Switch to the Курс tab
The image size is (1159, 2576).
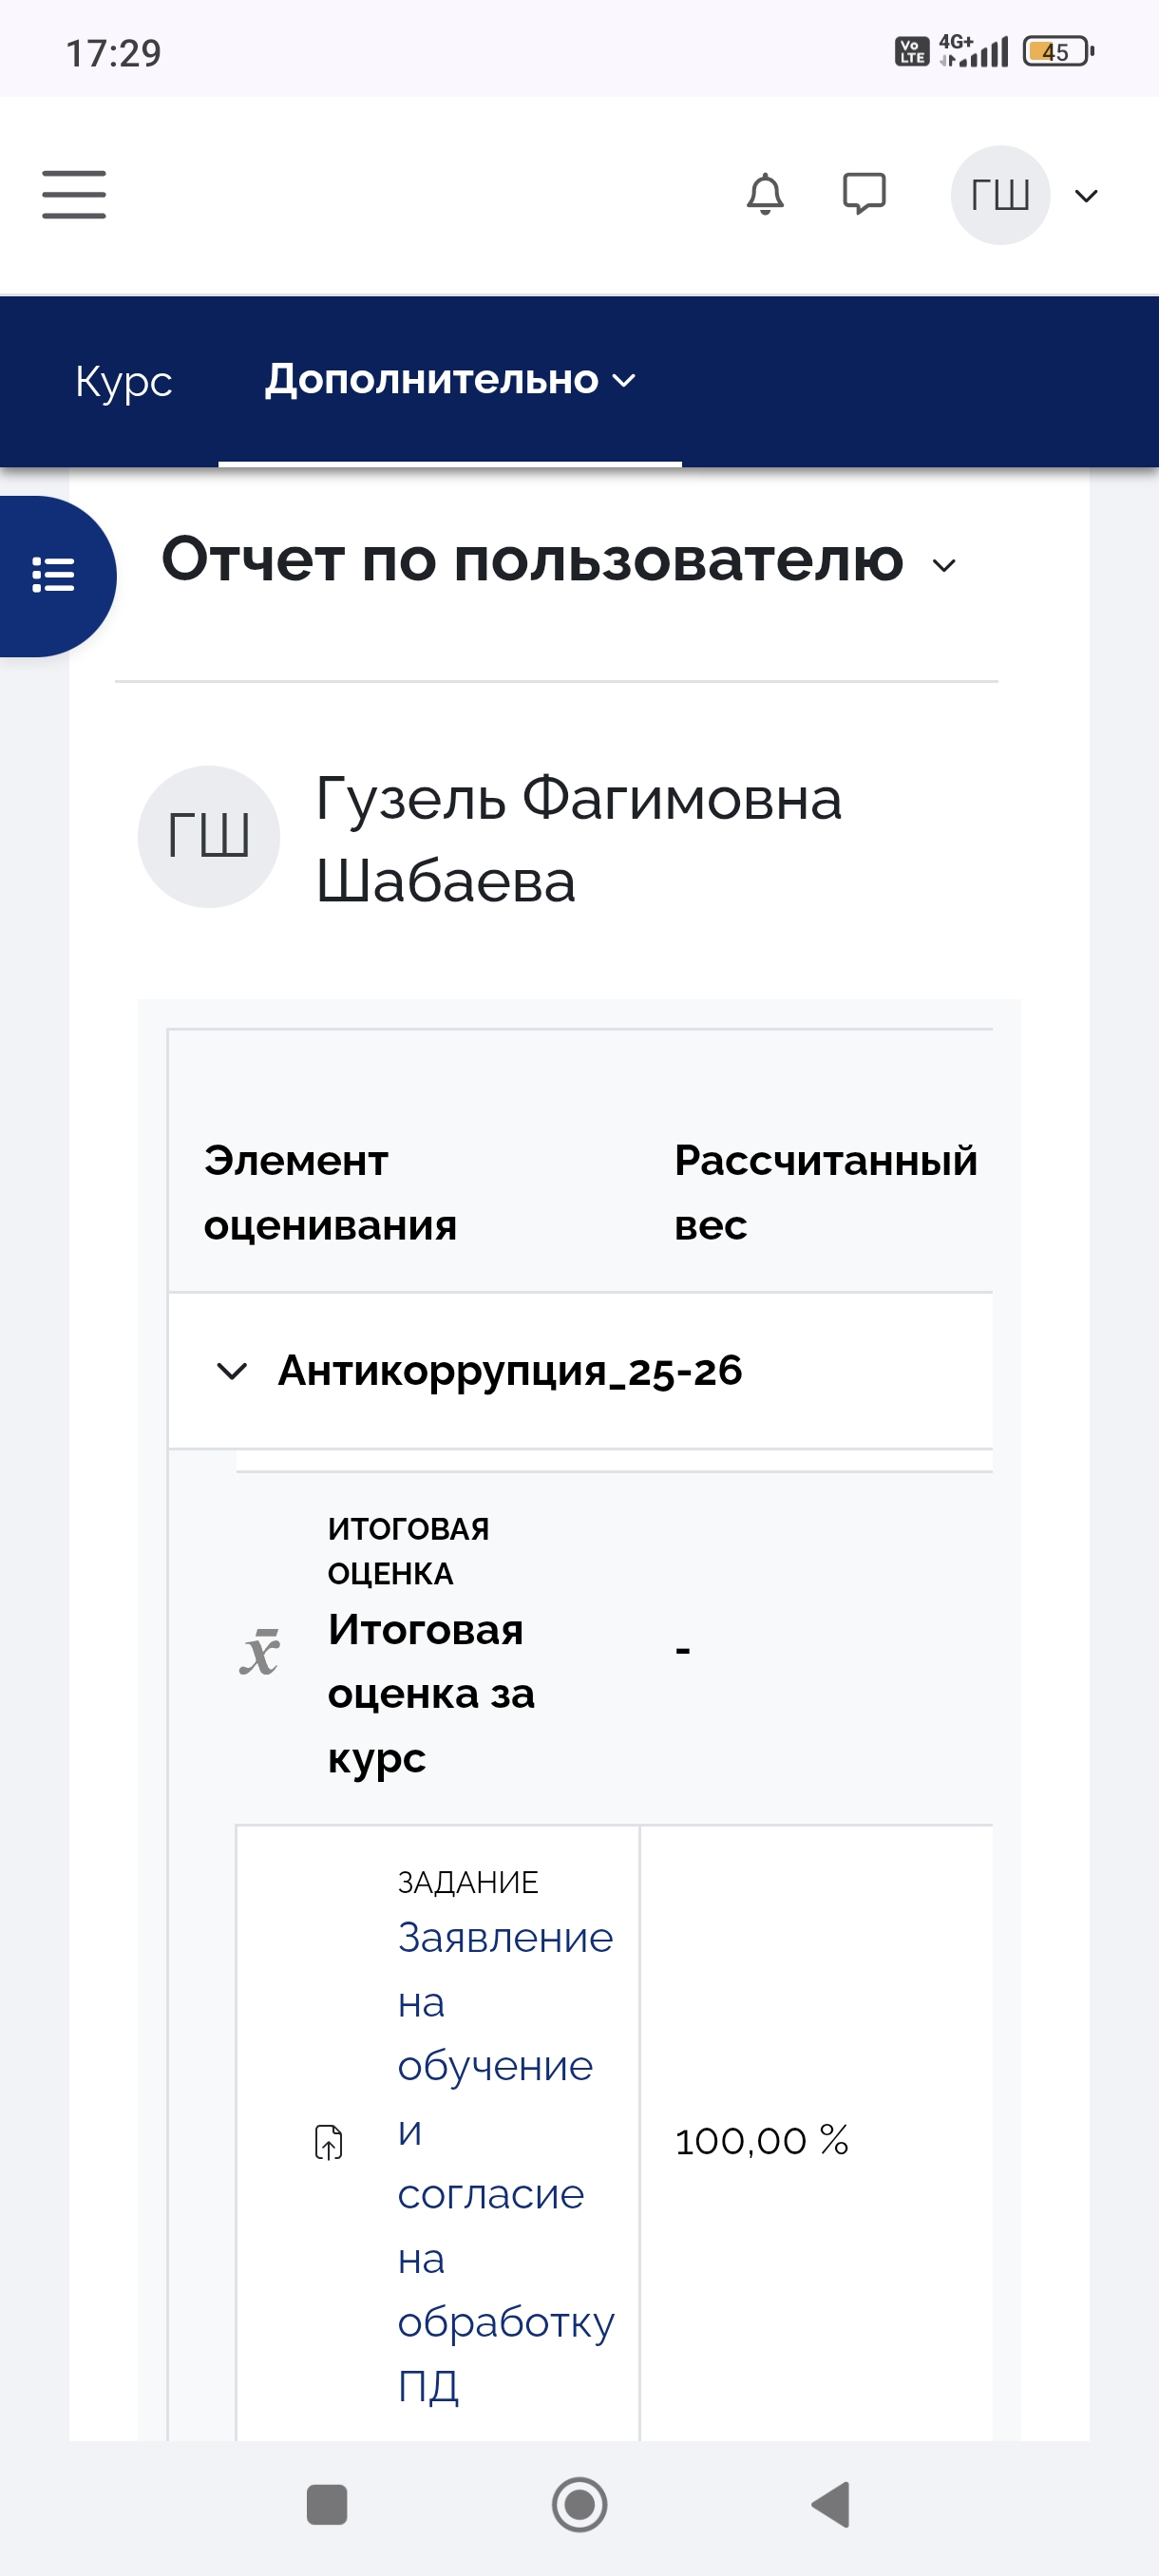(x=123, y=381)
